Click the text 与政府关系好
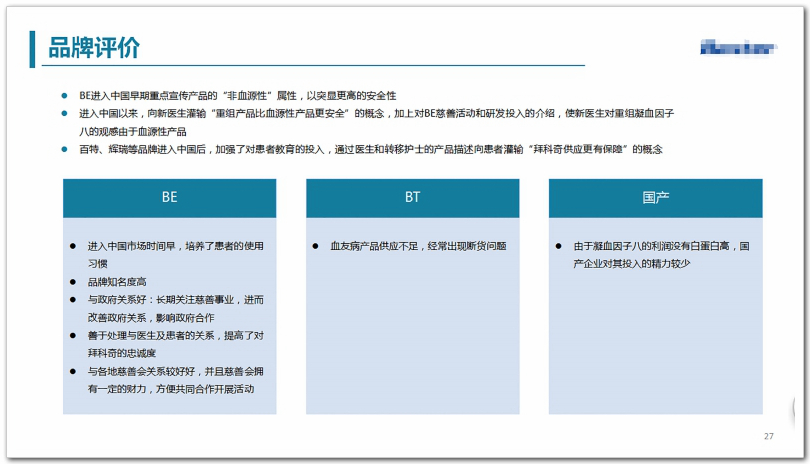 tap(117, 300)
